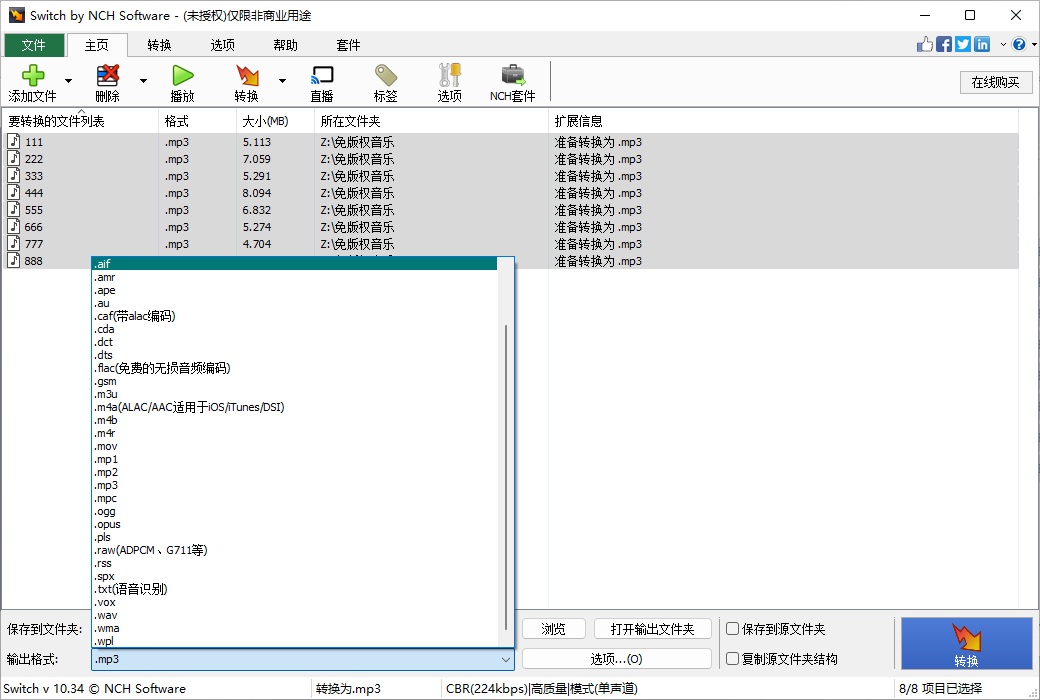Sort by 所在文件夹 column header
The height and width of the screenshot is (700, 1040).
point(431,121)
